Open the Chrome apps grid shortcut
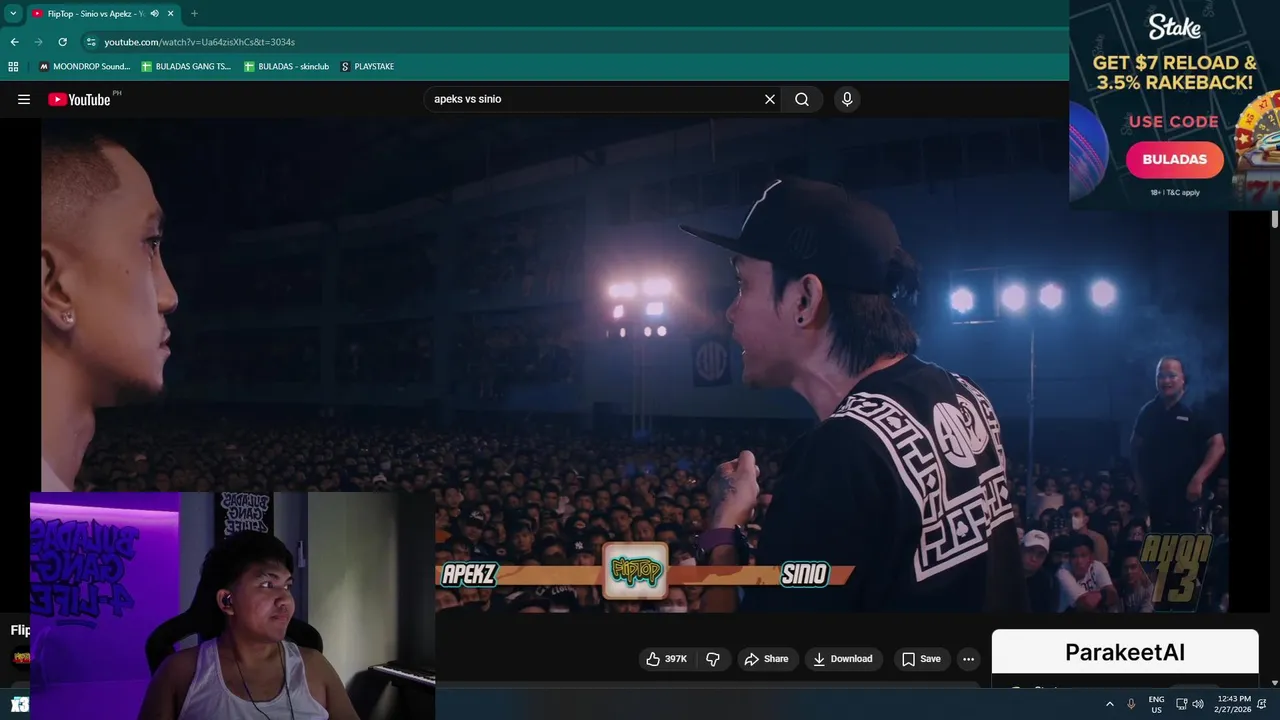This screenshot has height=720, width=1280. point(13,67)
